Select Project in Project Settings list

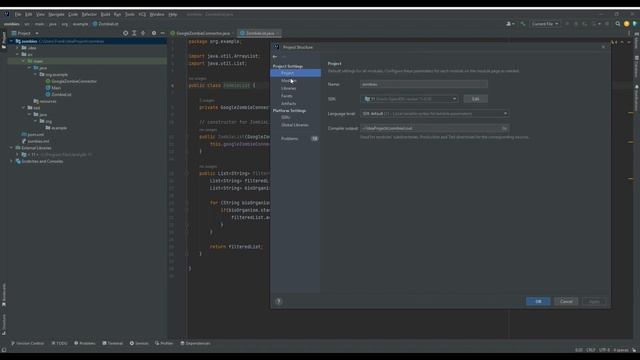287,73
